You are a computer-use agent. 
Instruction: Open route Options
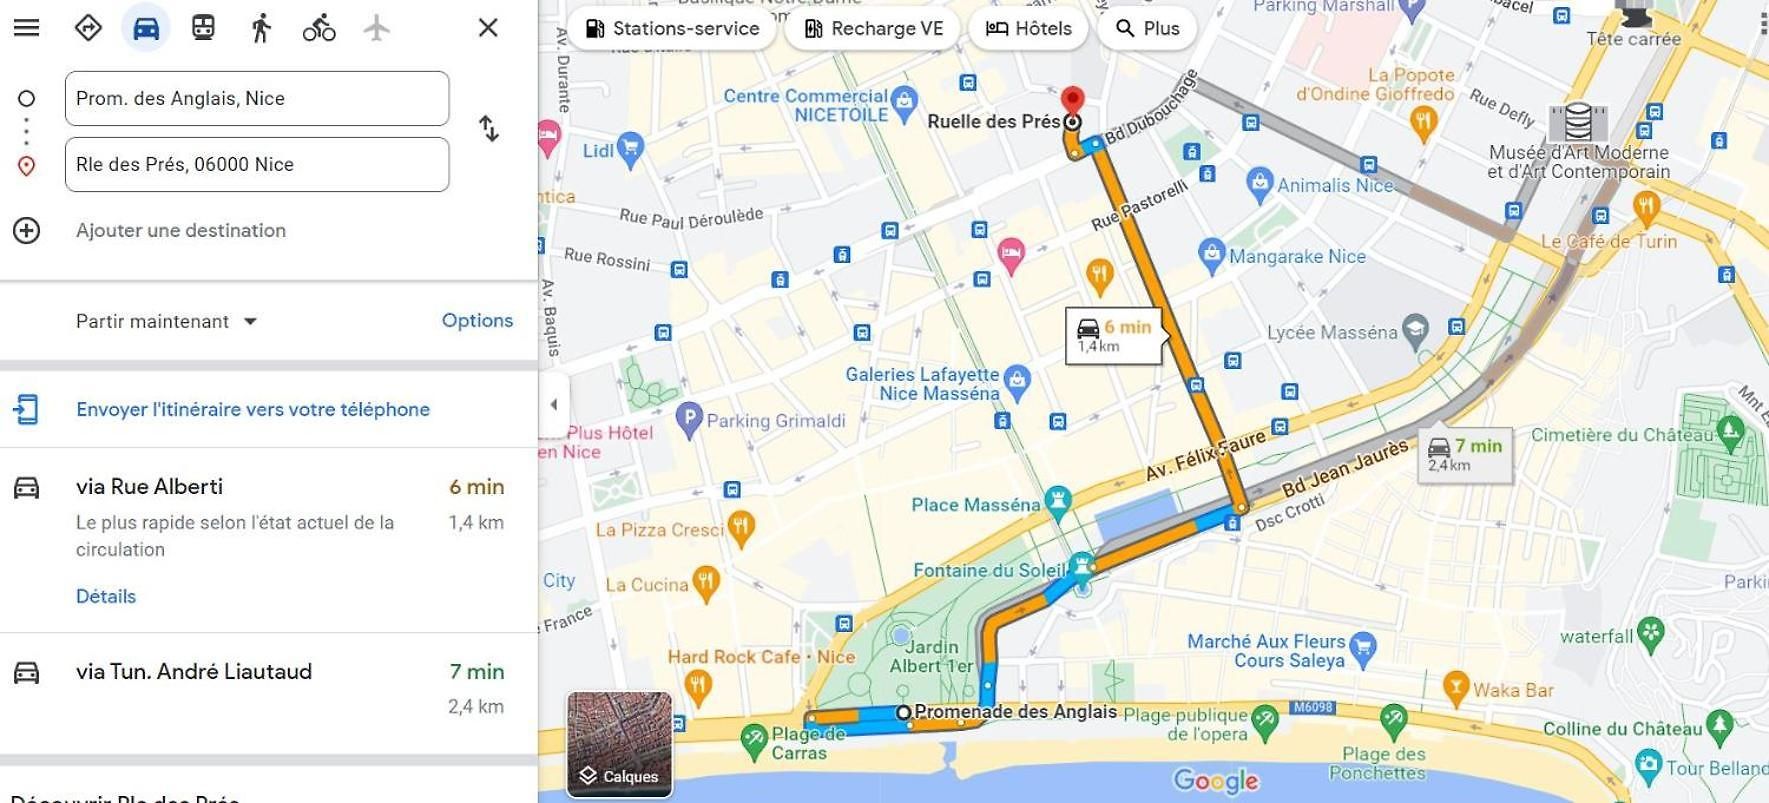(x=477, y=320)
